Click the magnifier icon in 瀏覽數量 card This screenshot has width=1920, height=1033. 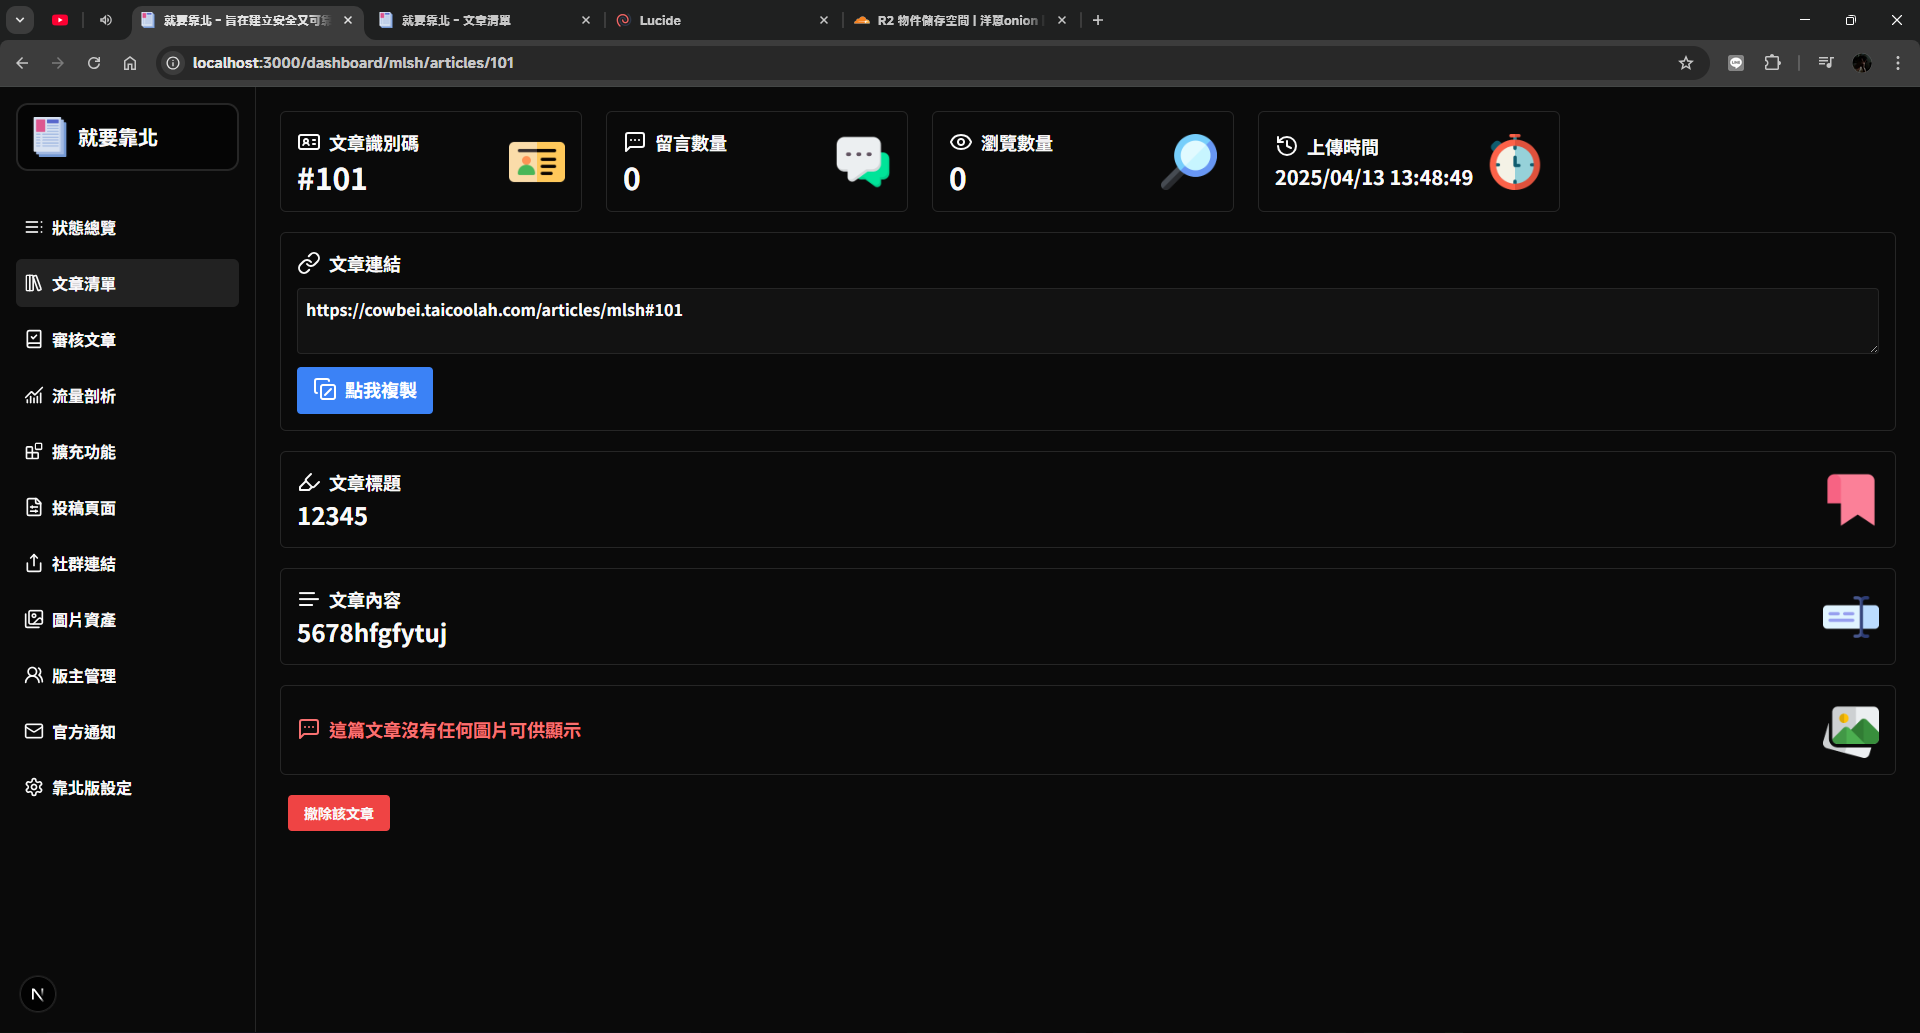click(1189, 161)
